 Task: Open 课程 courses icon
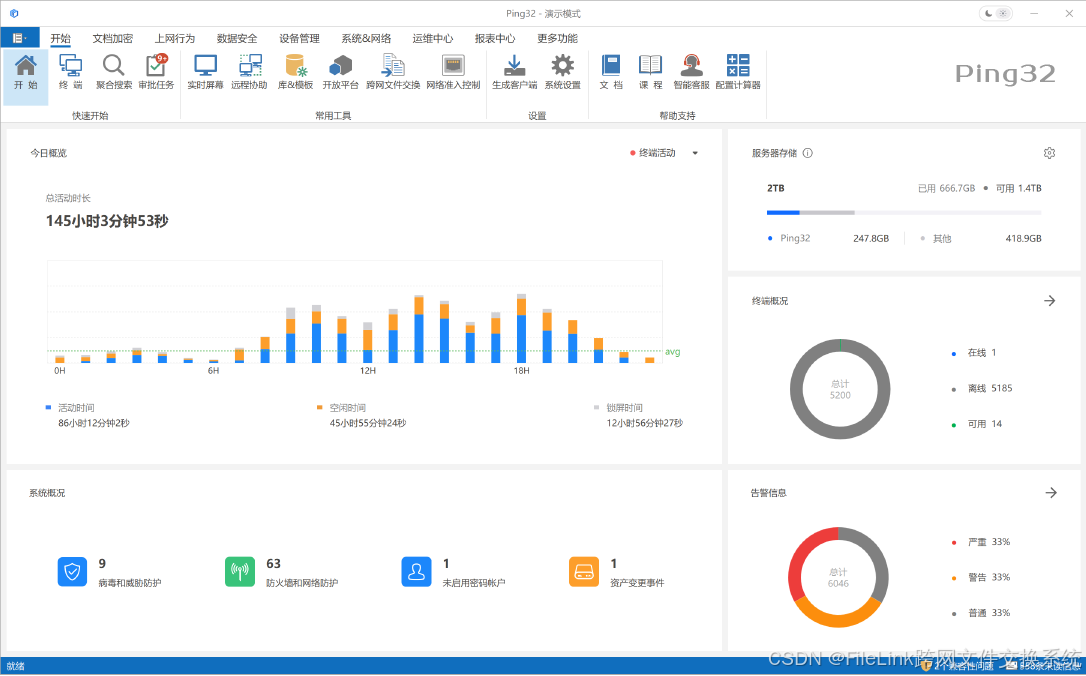(650, 72)
